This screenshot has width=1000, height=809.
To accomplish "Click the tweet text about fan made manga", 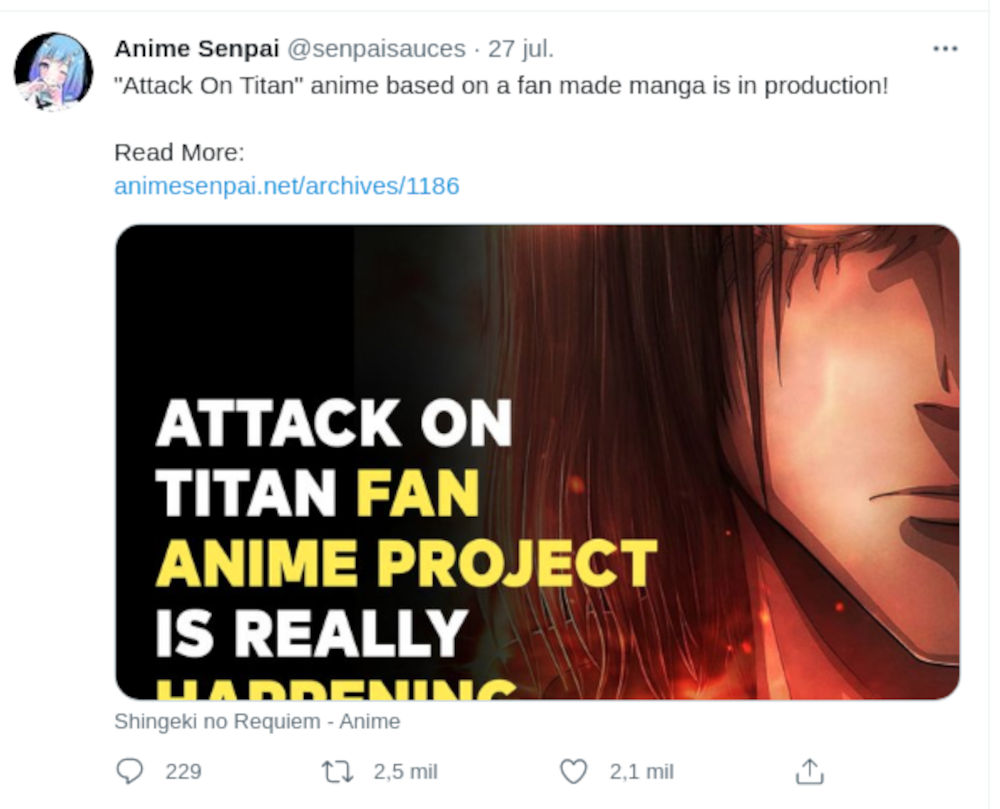I will point(500,86).
